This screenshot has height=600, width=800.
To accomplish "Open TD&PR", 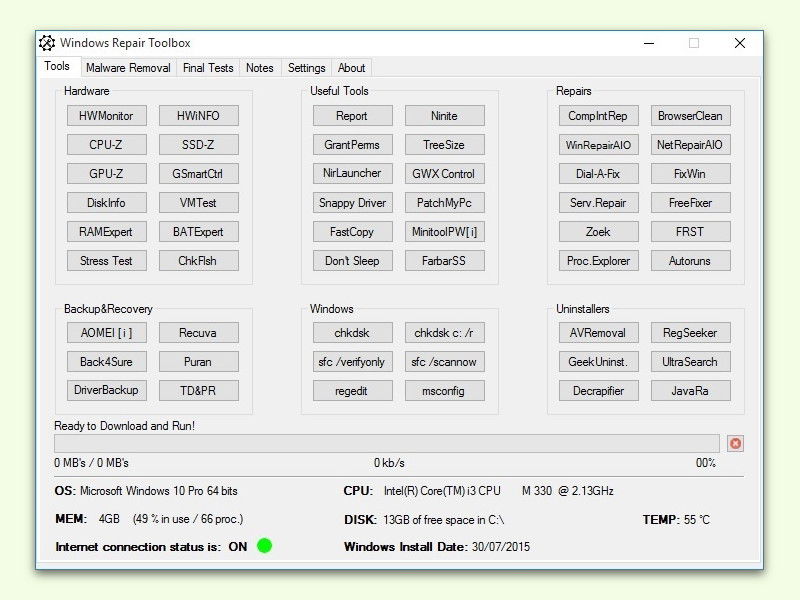I will pyautogui.click(x=198, y=391).
